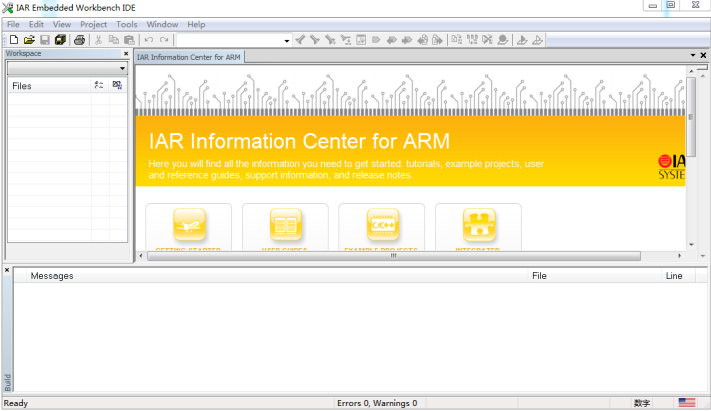Open the toolbar quick search dropdown
The width and height of the screenshot is (711, 411).
[x=287, y=40]
